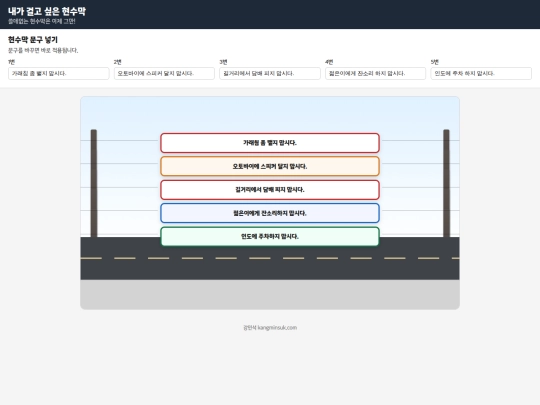Click the banner 1 text input field
The image size is (540, 405).
tap(59, 73)
